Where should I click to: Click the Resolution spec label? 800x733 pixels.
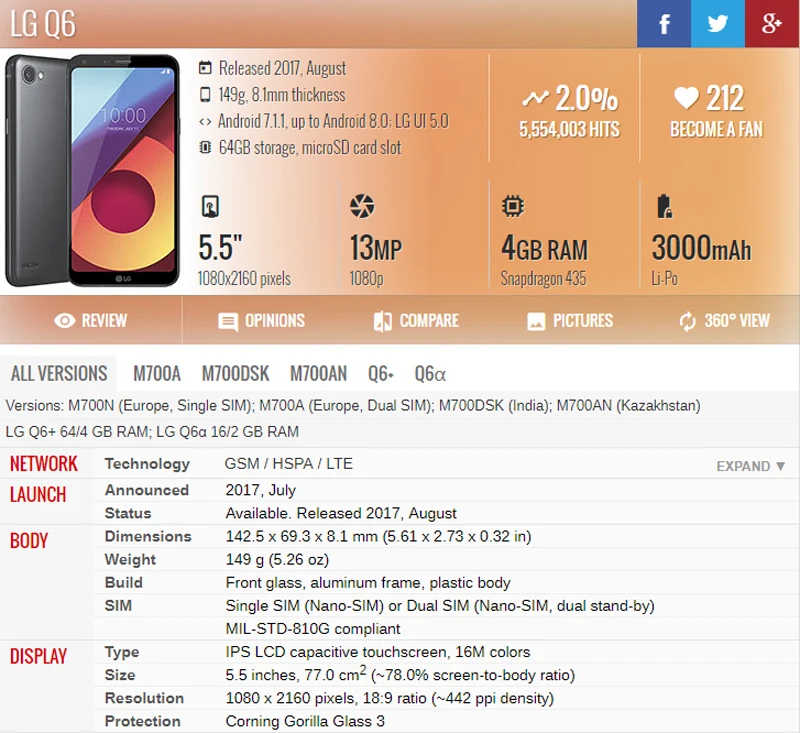click(x=144, y=698)
